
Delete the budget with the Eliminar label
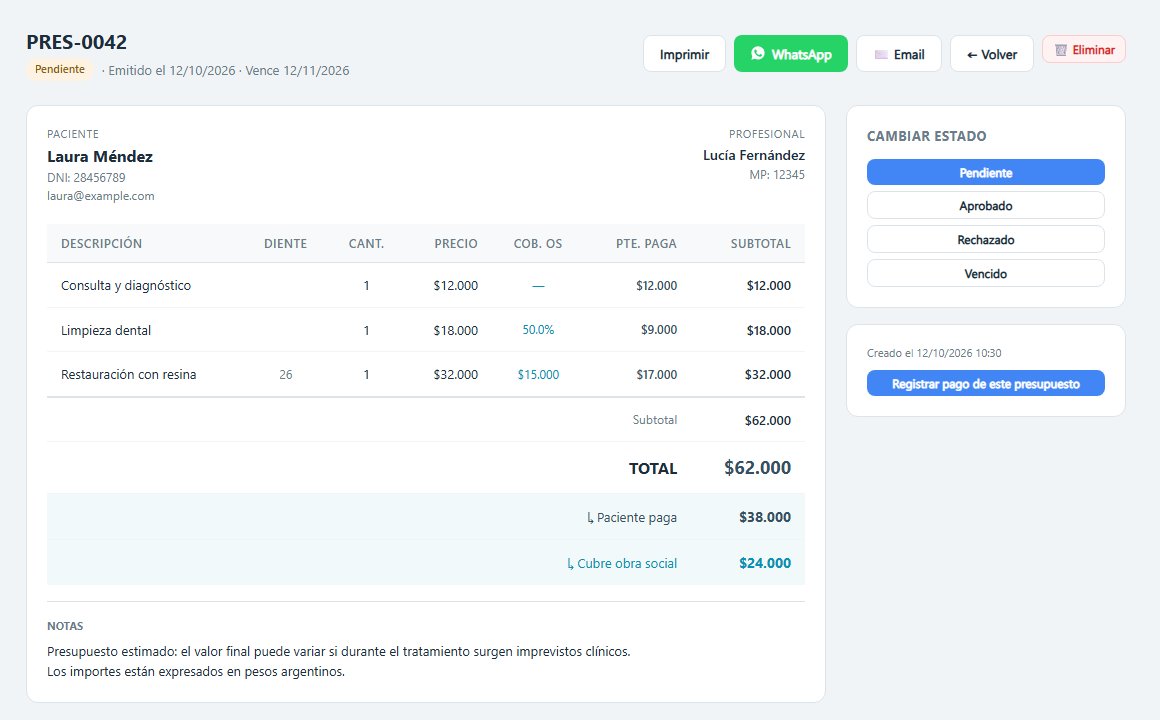[1093, 50]
